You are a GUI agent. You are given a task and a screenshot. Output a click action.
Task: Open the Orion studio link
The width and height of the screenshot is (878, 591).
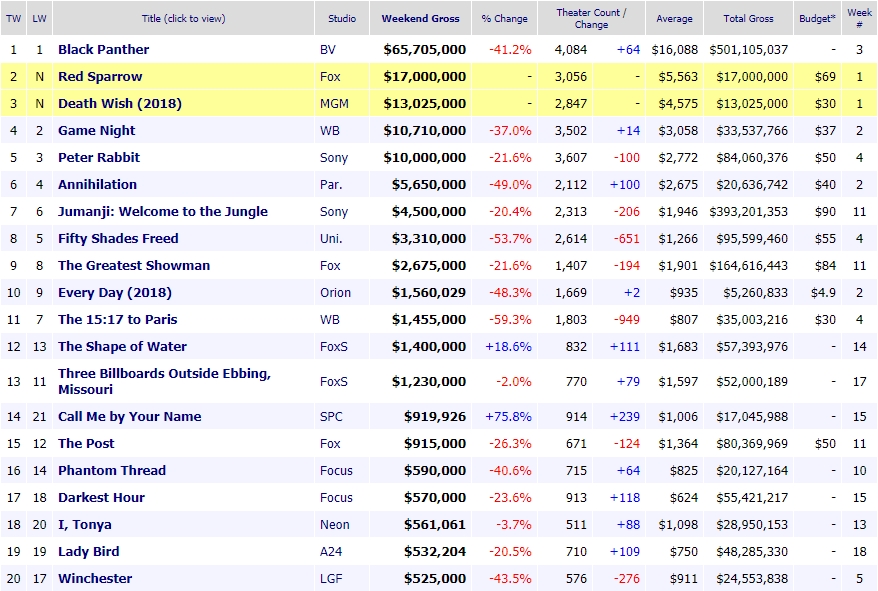click(x=335, y=292)
